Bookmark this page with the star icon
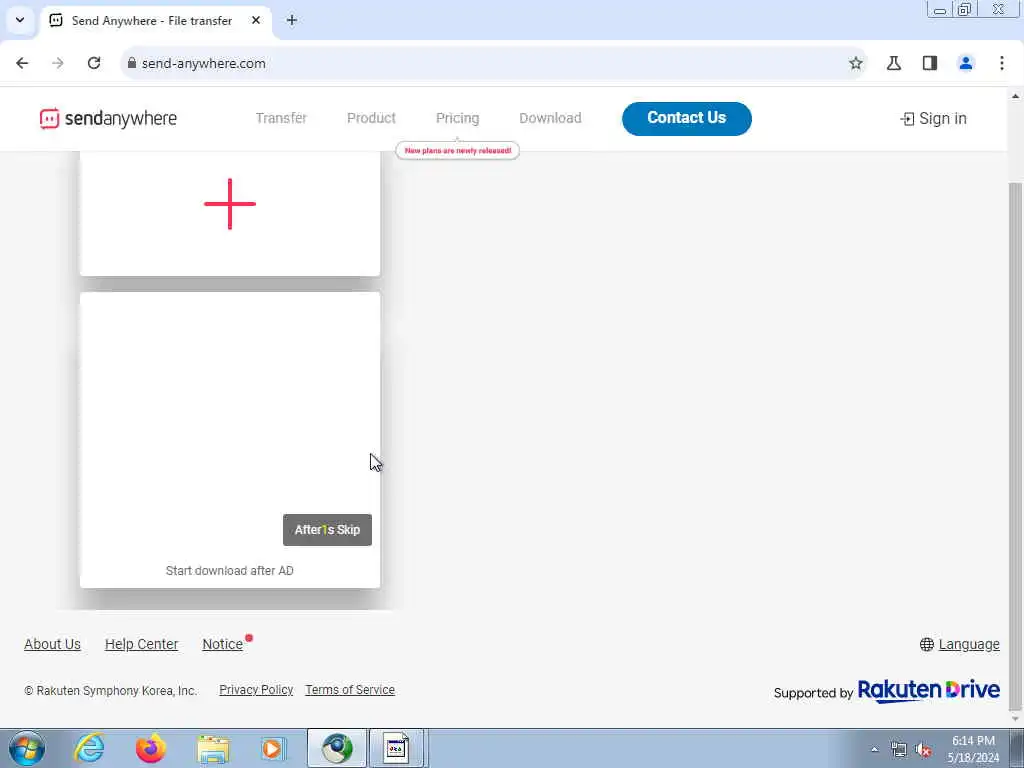The image size is (1024, 768). click(x=856, y=63)
